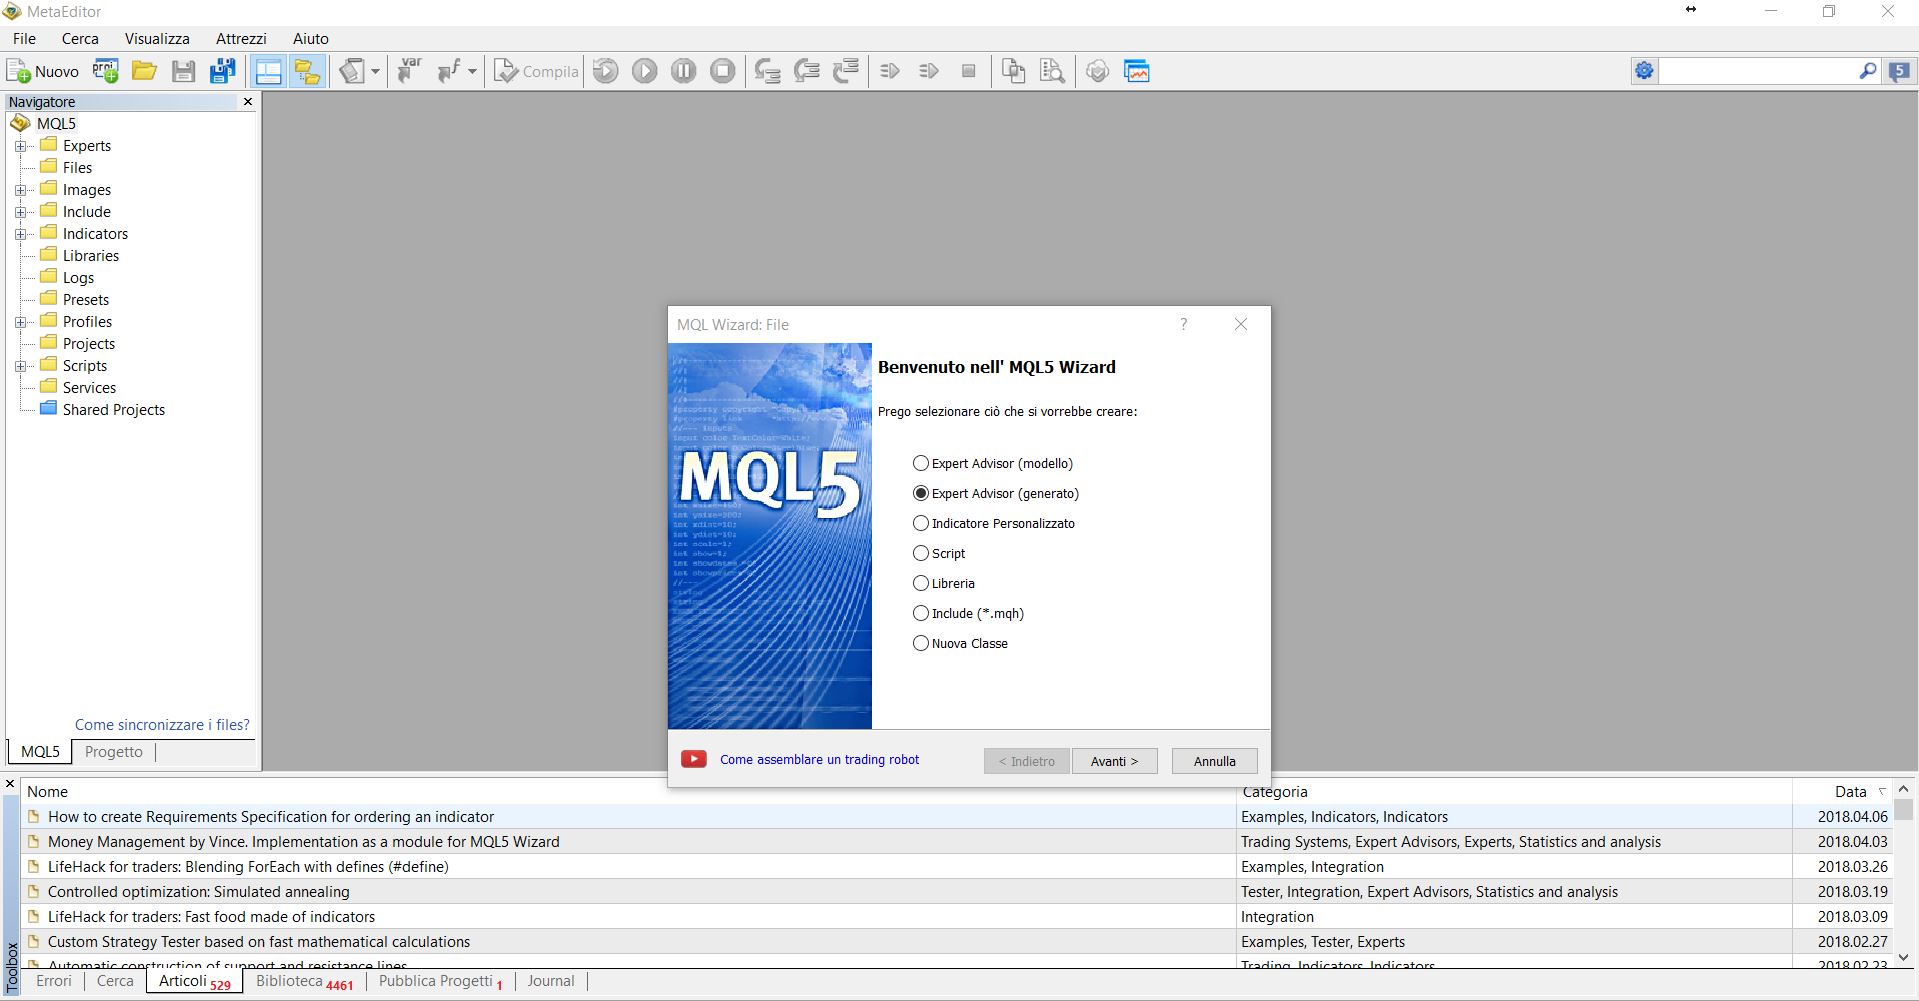Expand the Include folder
This screenshot has width=1919, height=1001.
click(20, 212)
